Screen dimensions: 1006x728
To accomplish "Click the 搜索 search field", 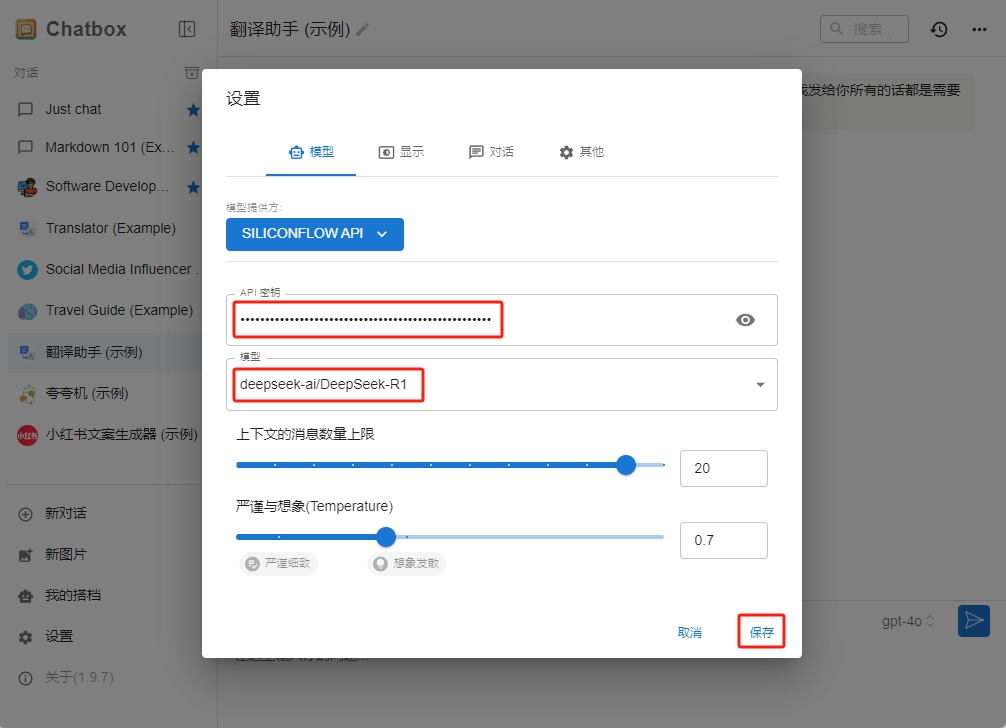I will point(864,29).
